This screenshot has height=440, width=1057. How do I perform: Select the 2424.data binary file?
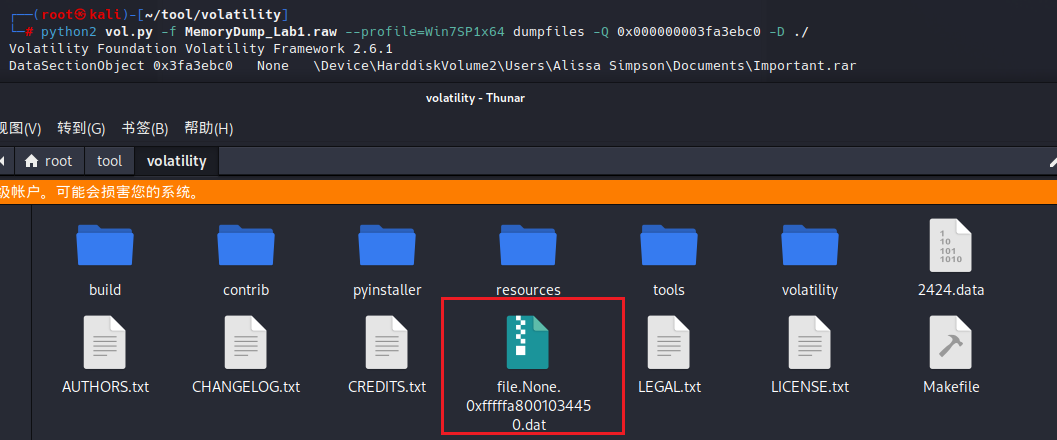[950, 246]
